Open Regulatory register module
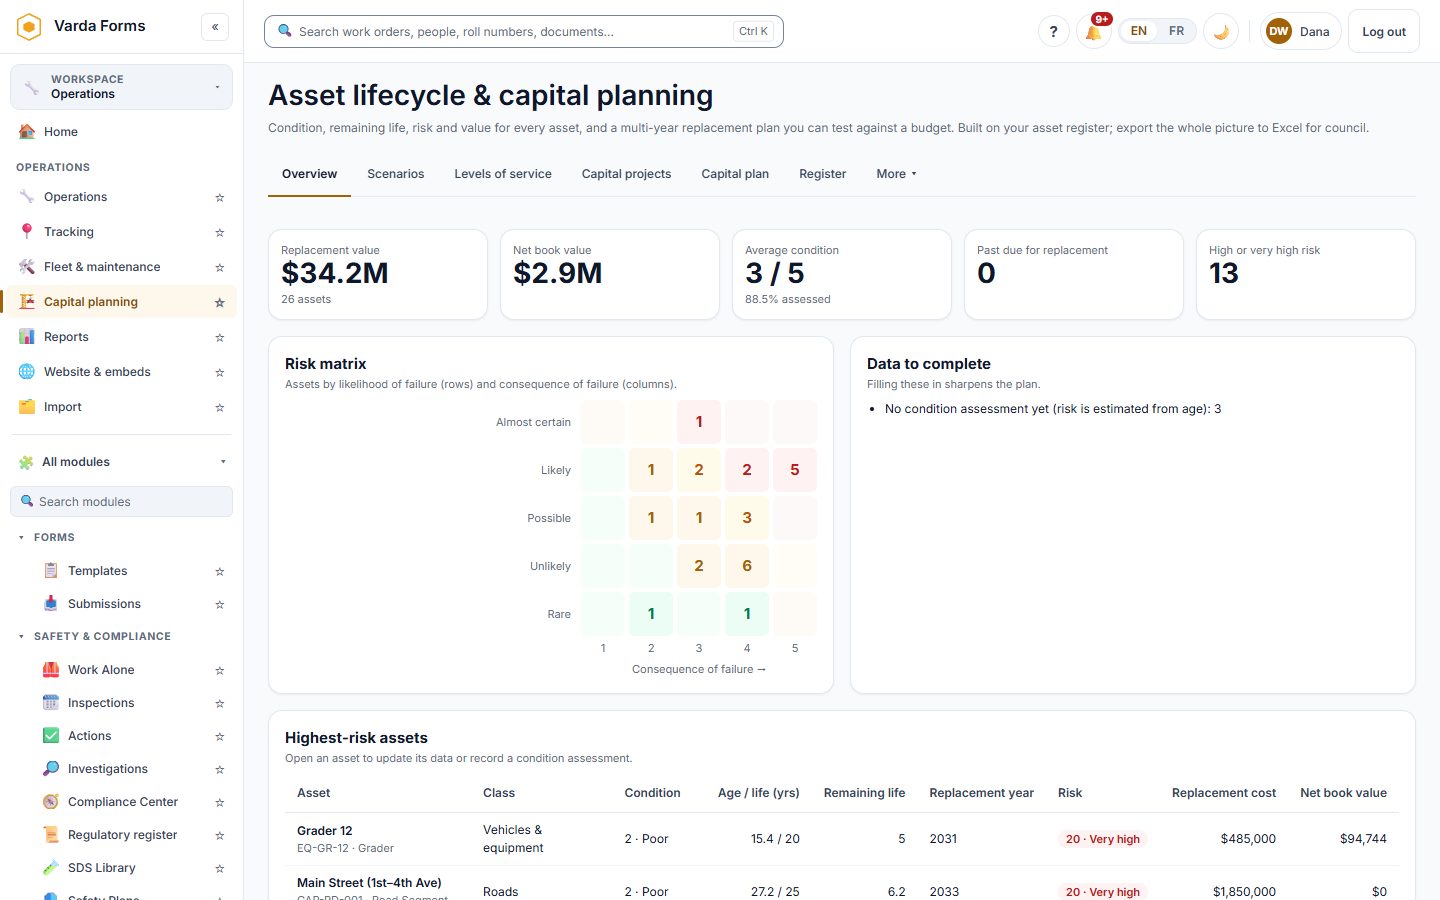The width and height of the screenshot is (1440, 900). [122, 835]
